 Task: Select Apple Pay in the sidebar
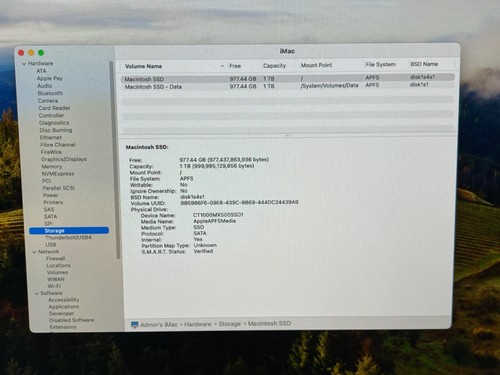[x=50, y=78]
